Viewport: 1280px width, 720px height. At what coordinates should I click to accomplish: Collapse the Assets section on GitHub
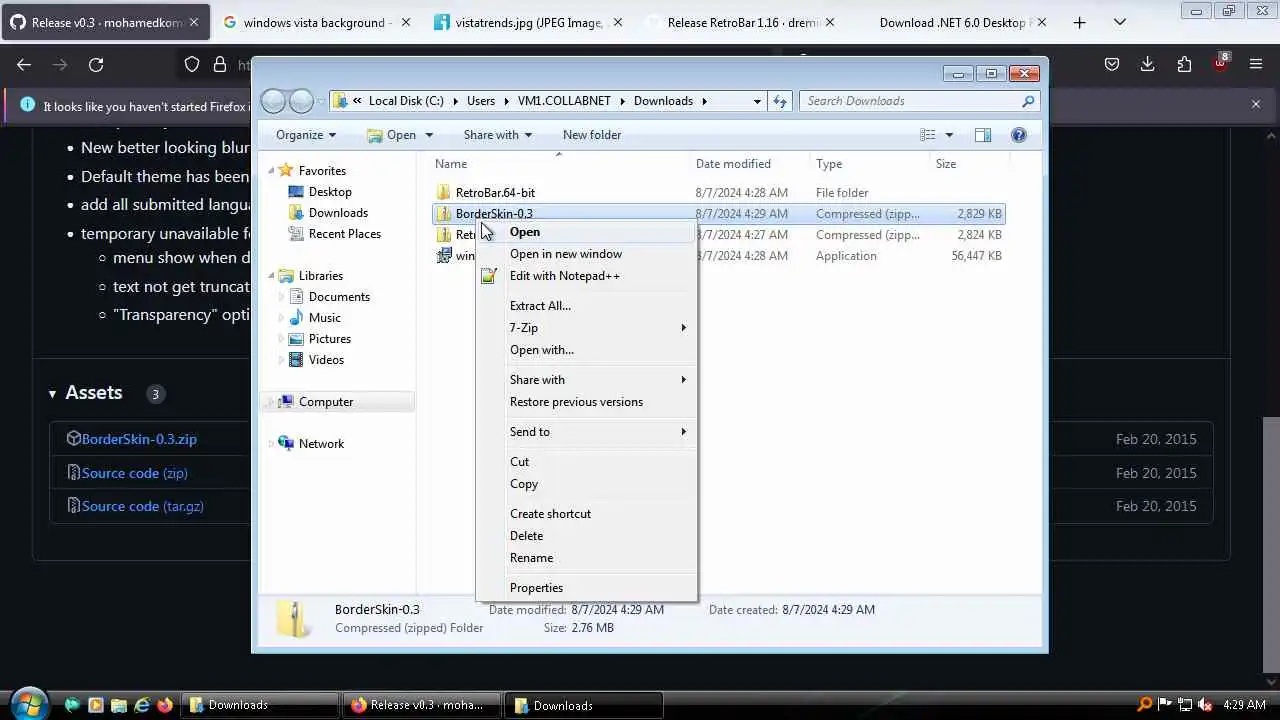point(52,394)
